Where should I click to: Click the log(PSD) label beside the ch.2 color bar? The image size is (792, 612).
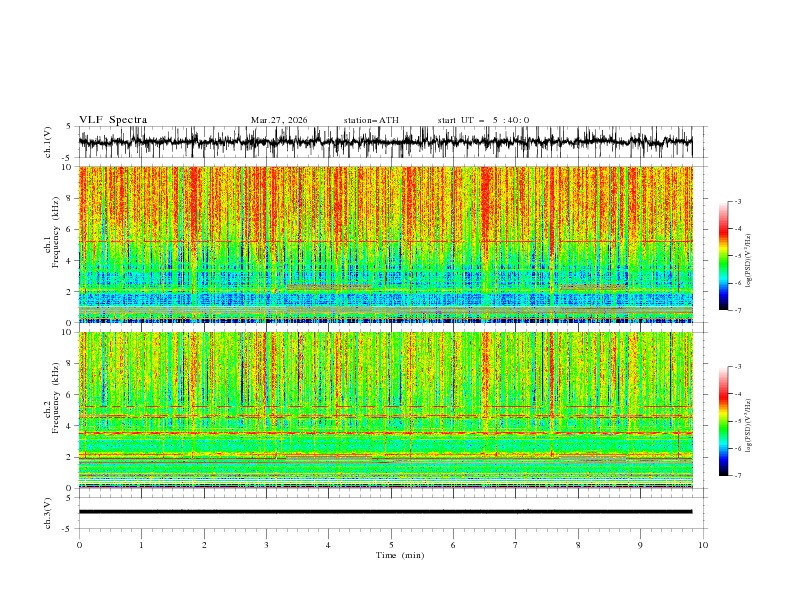coord(748,426)
